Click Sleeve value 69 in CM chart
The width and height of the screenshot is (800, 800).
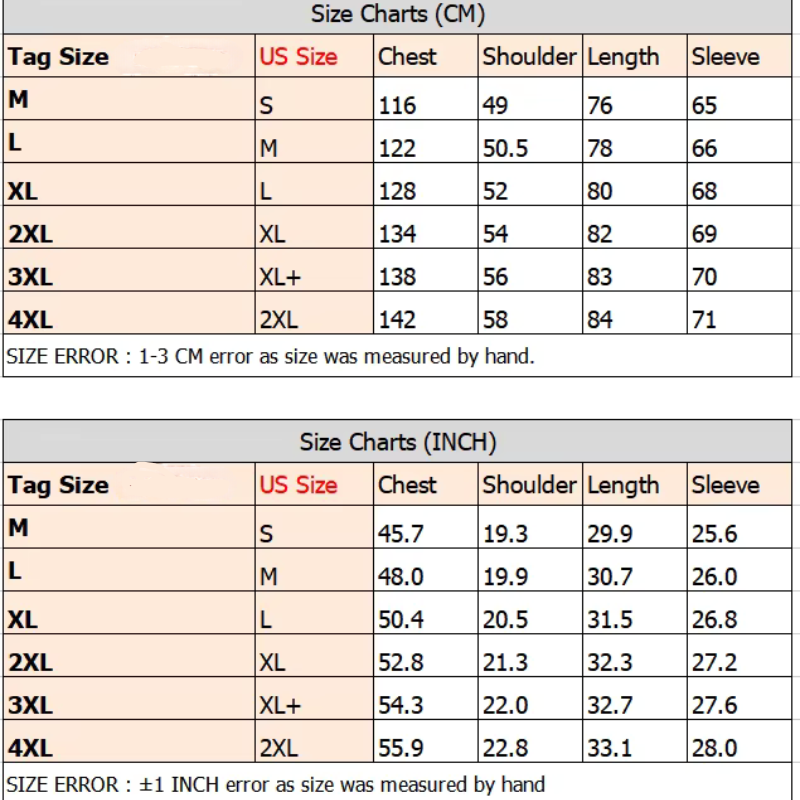pyautogui.click(x=705, y=234)
